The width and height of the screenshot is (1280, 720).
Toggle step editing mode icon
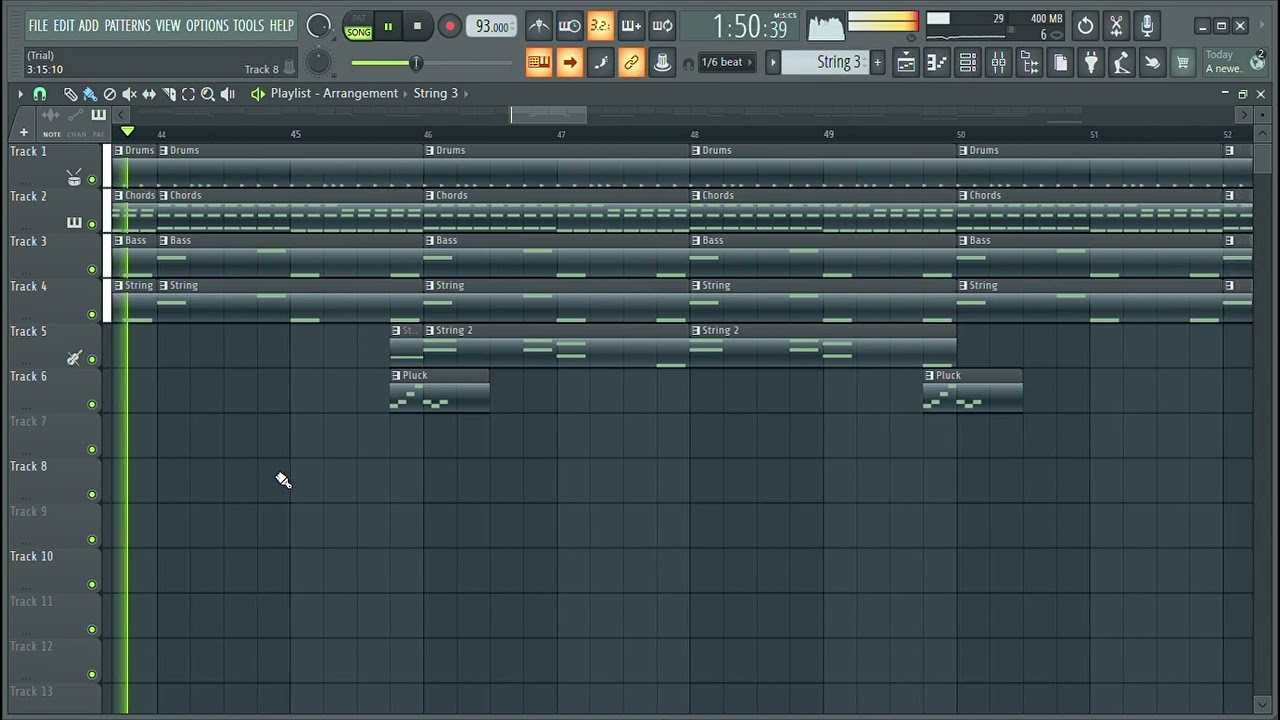(600, 63)
